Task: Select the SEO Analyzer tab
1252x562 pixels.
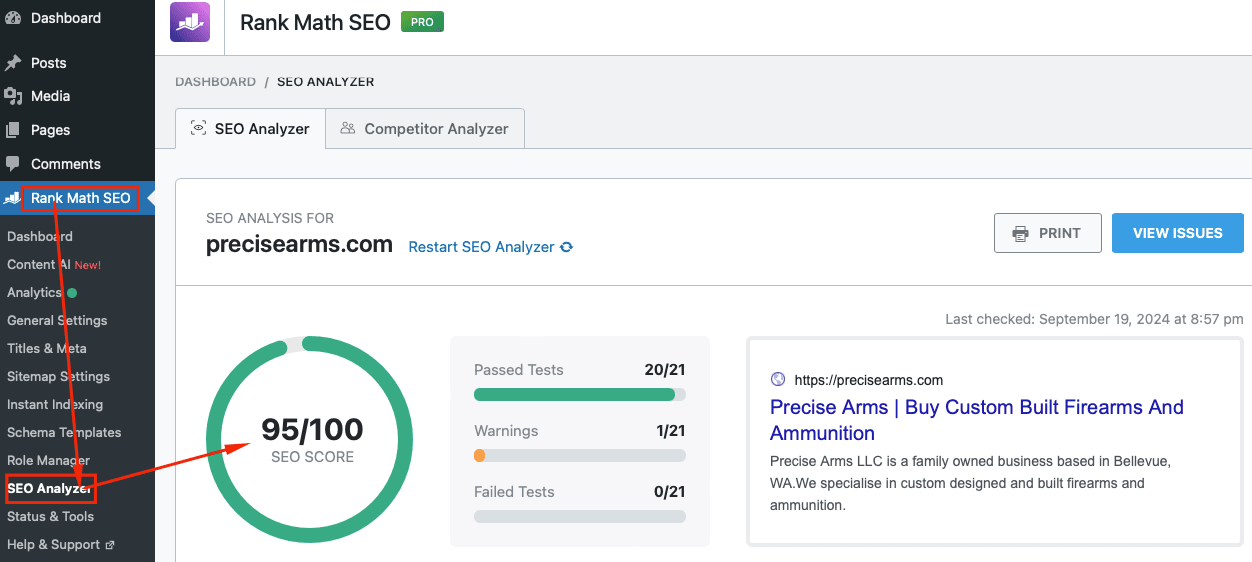Action: [x=250, y=129]
